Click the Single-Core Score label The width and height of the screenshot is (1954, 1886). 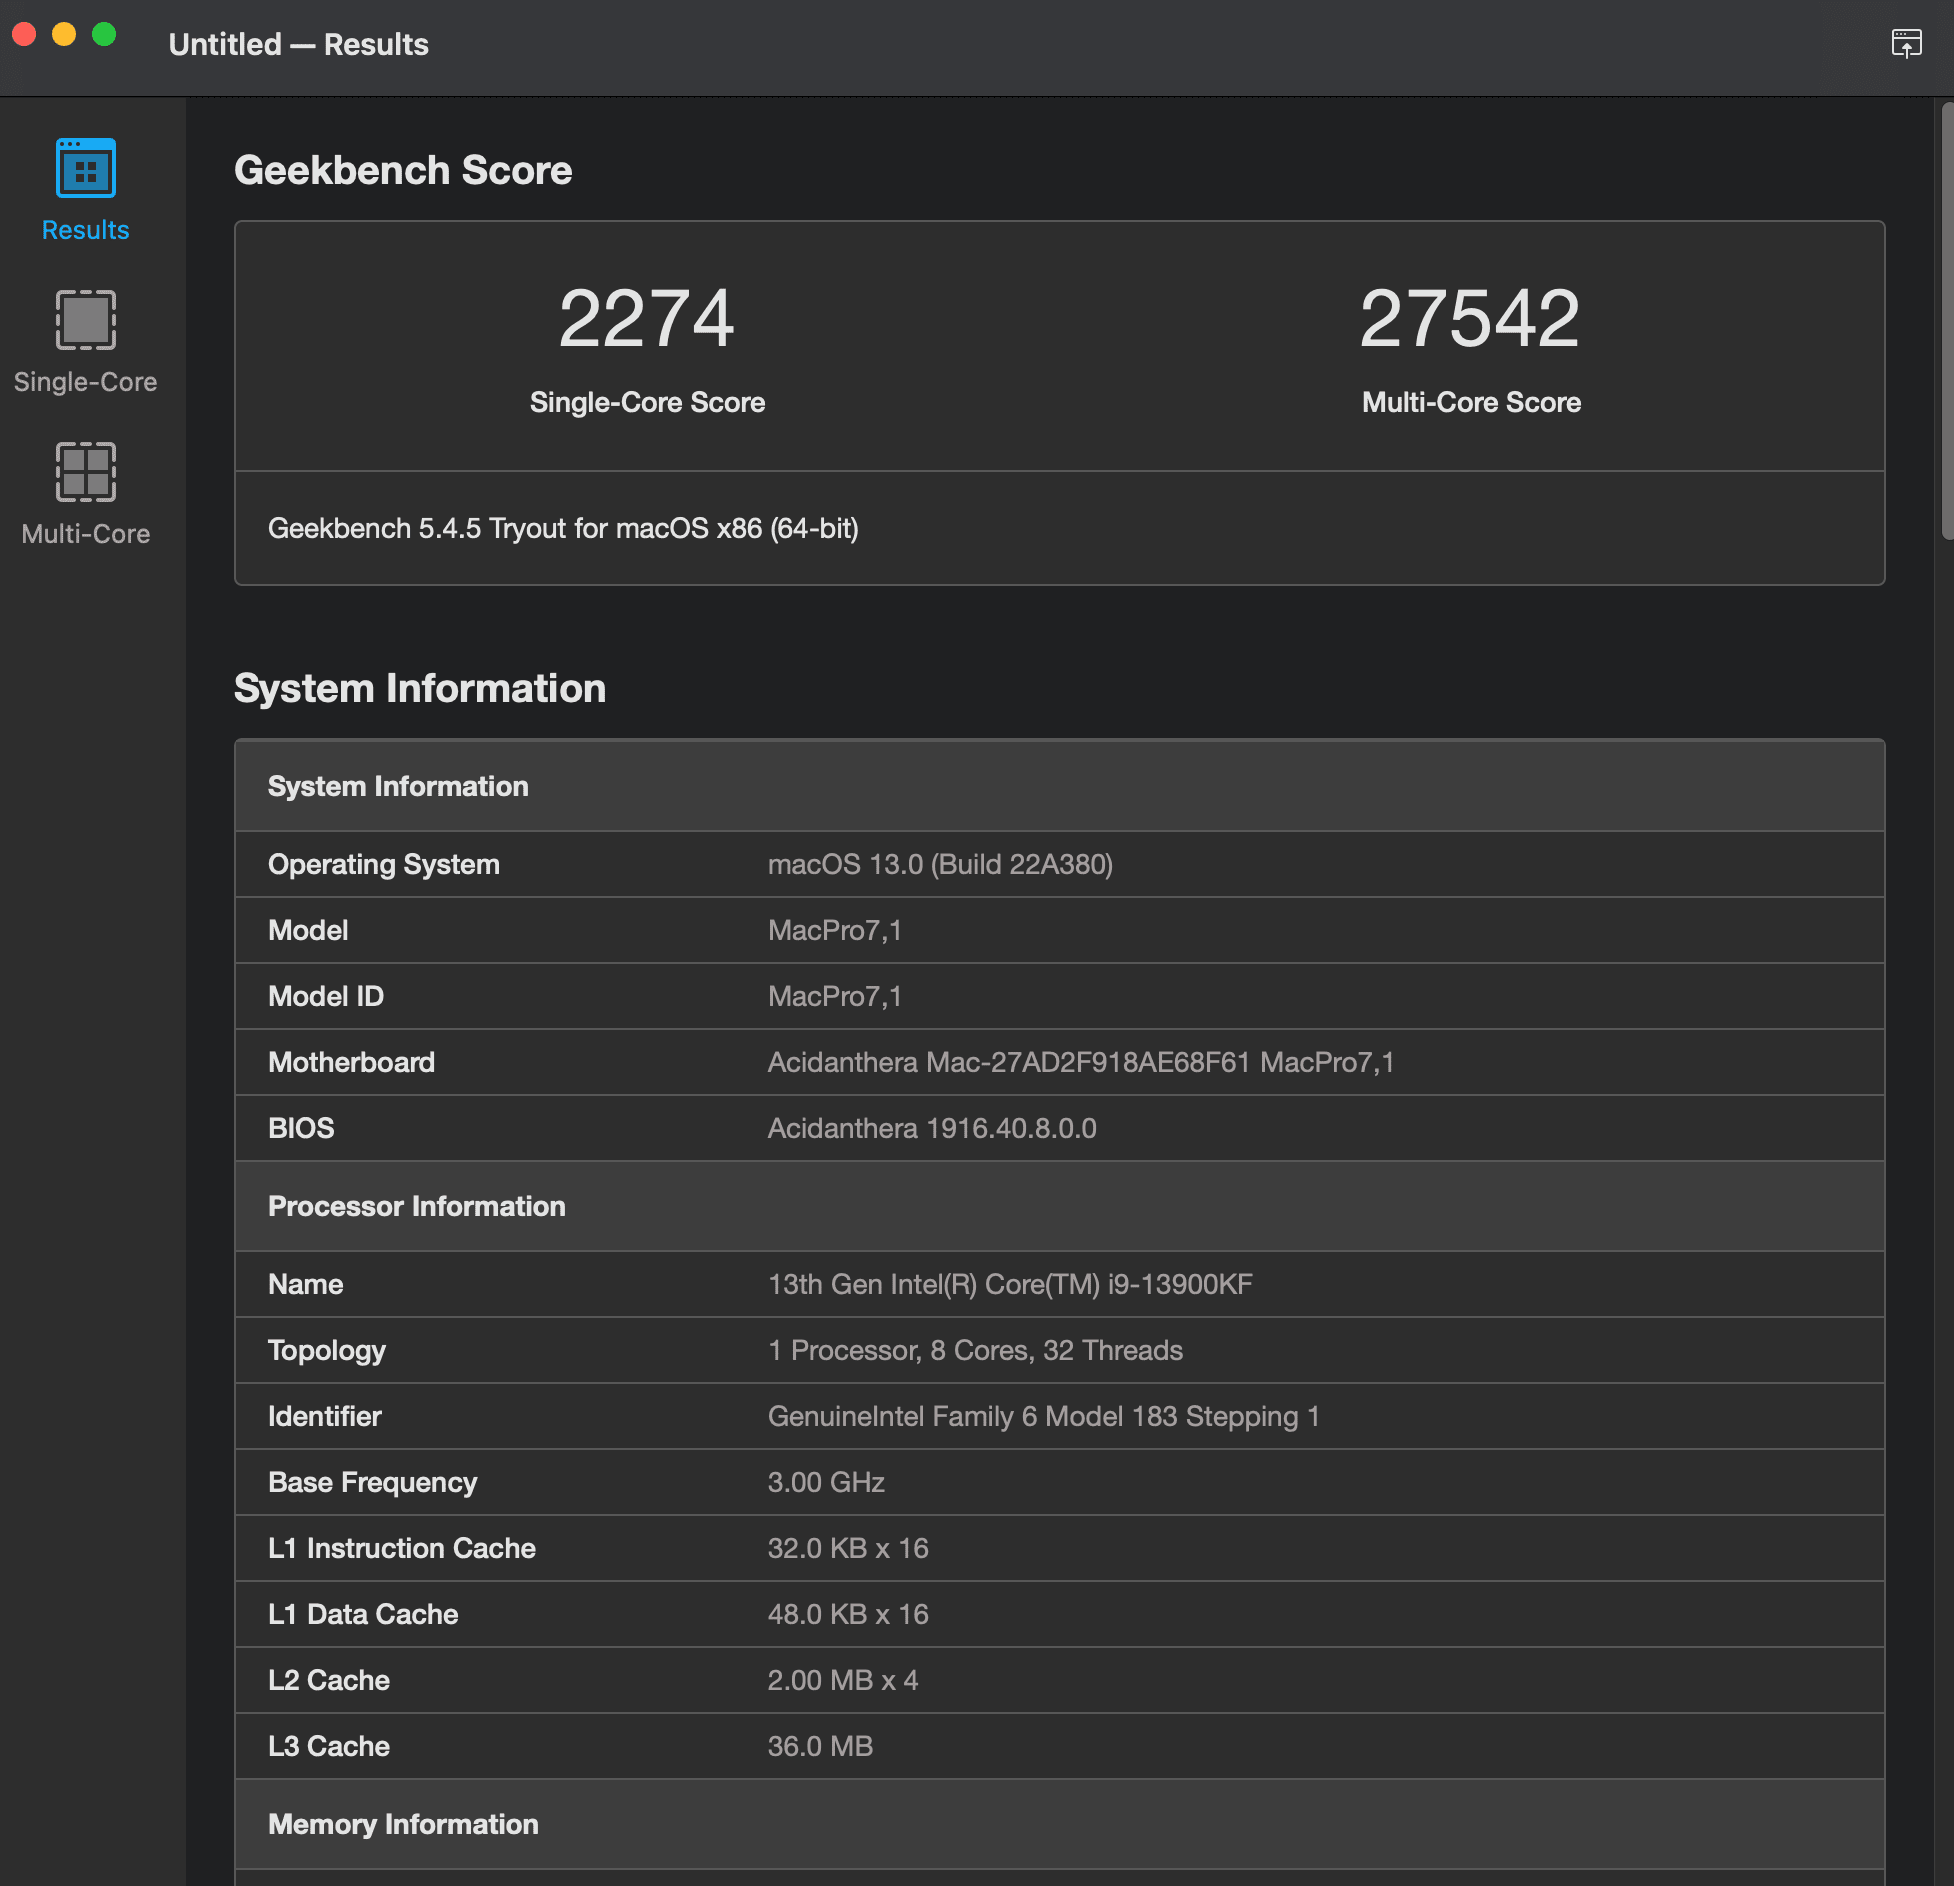pyautogui.click(x=647, y=402)
